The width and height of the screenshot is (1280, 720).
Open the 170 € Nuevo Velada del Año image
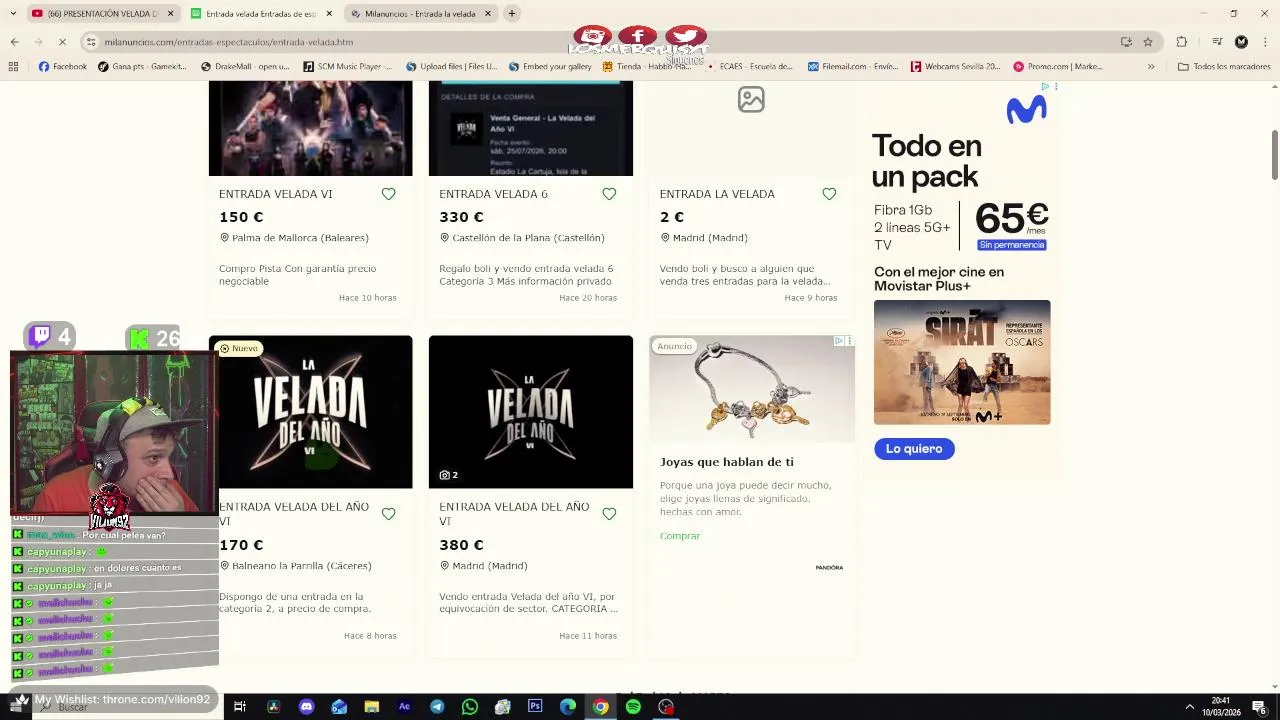(310, 412)
